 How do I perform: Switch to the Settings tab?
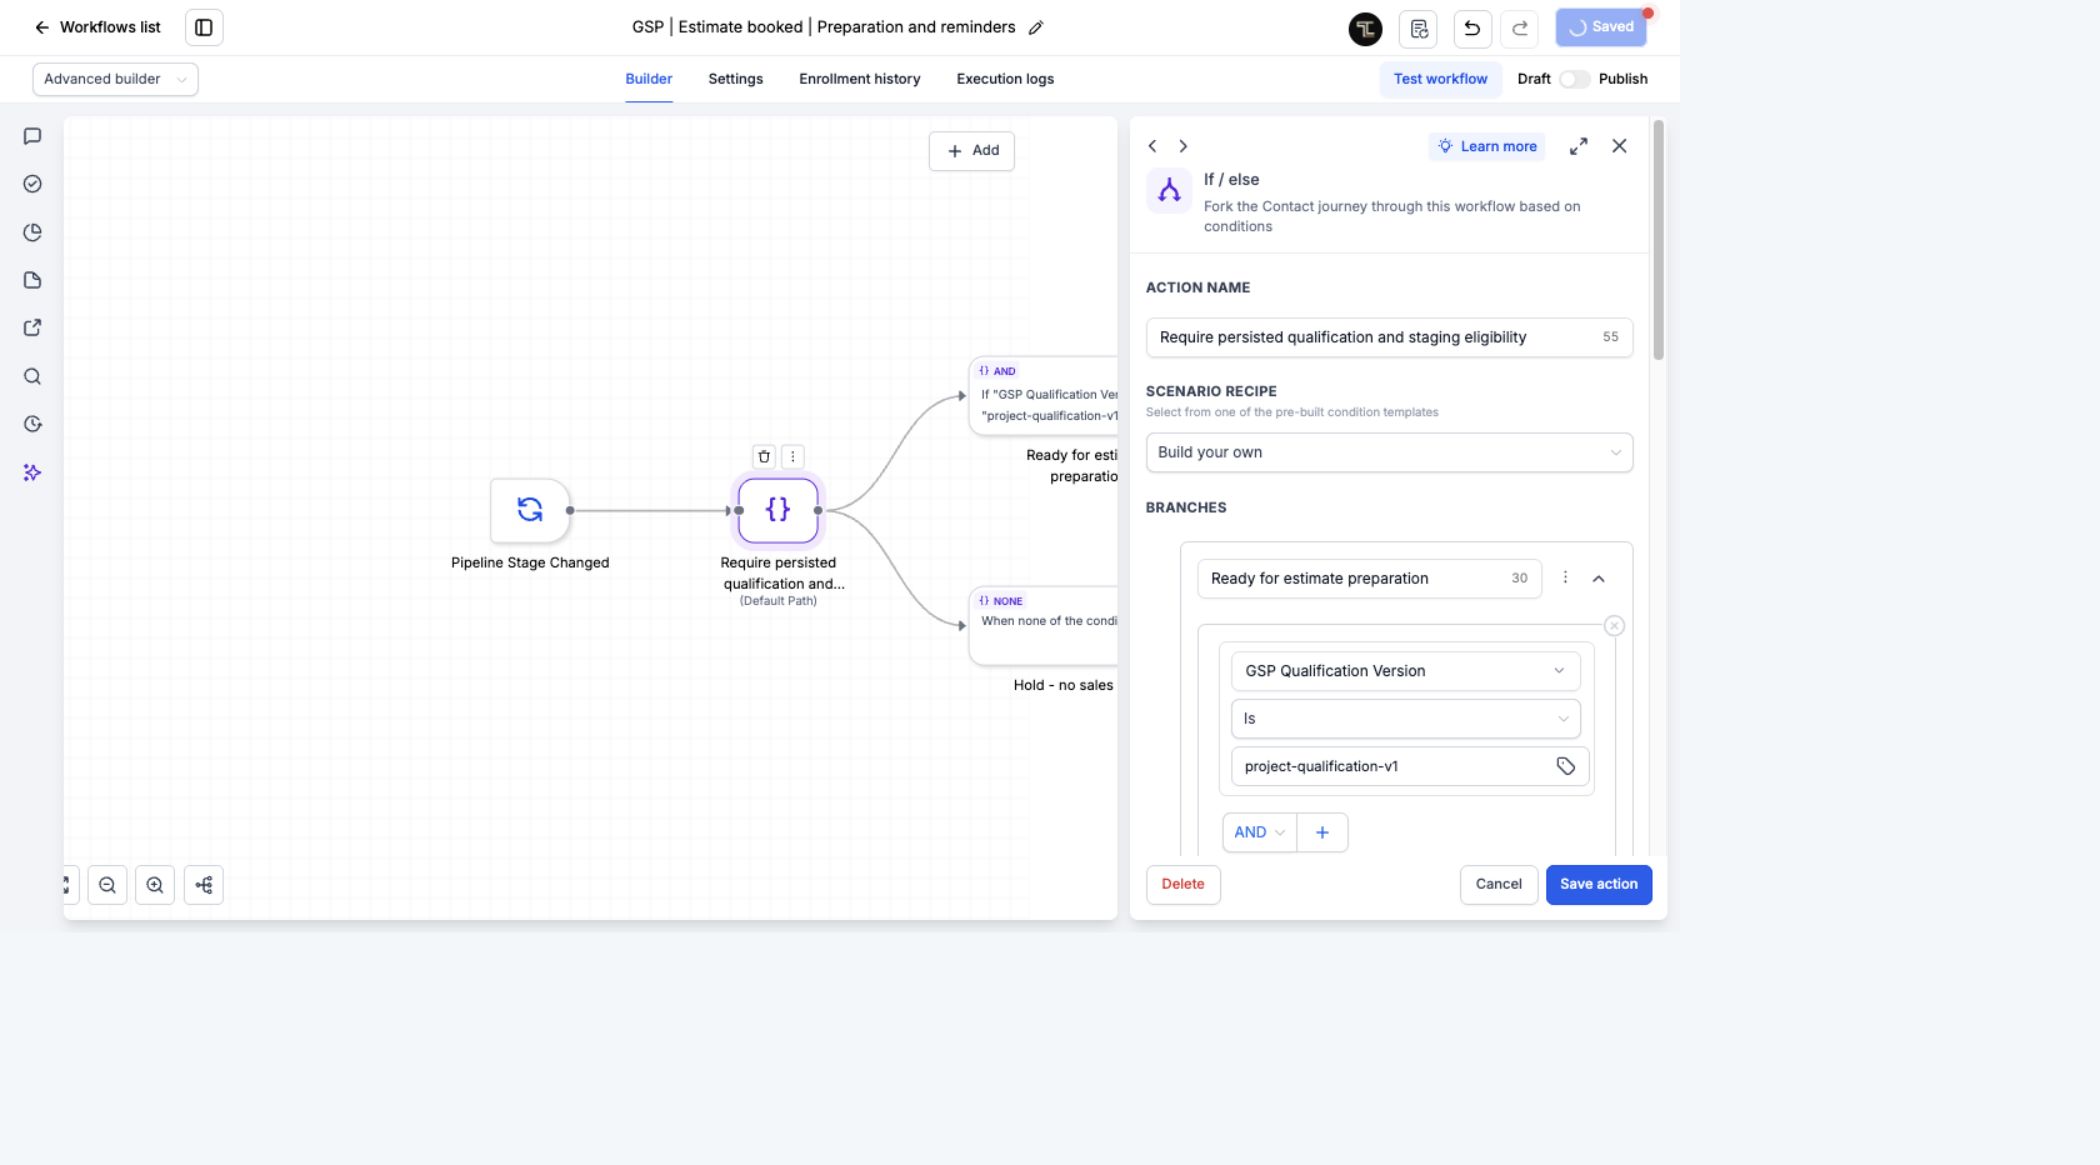click(x=735, y=79)
